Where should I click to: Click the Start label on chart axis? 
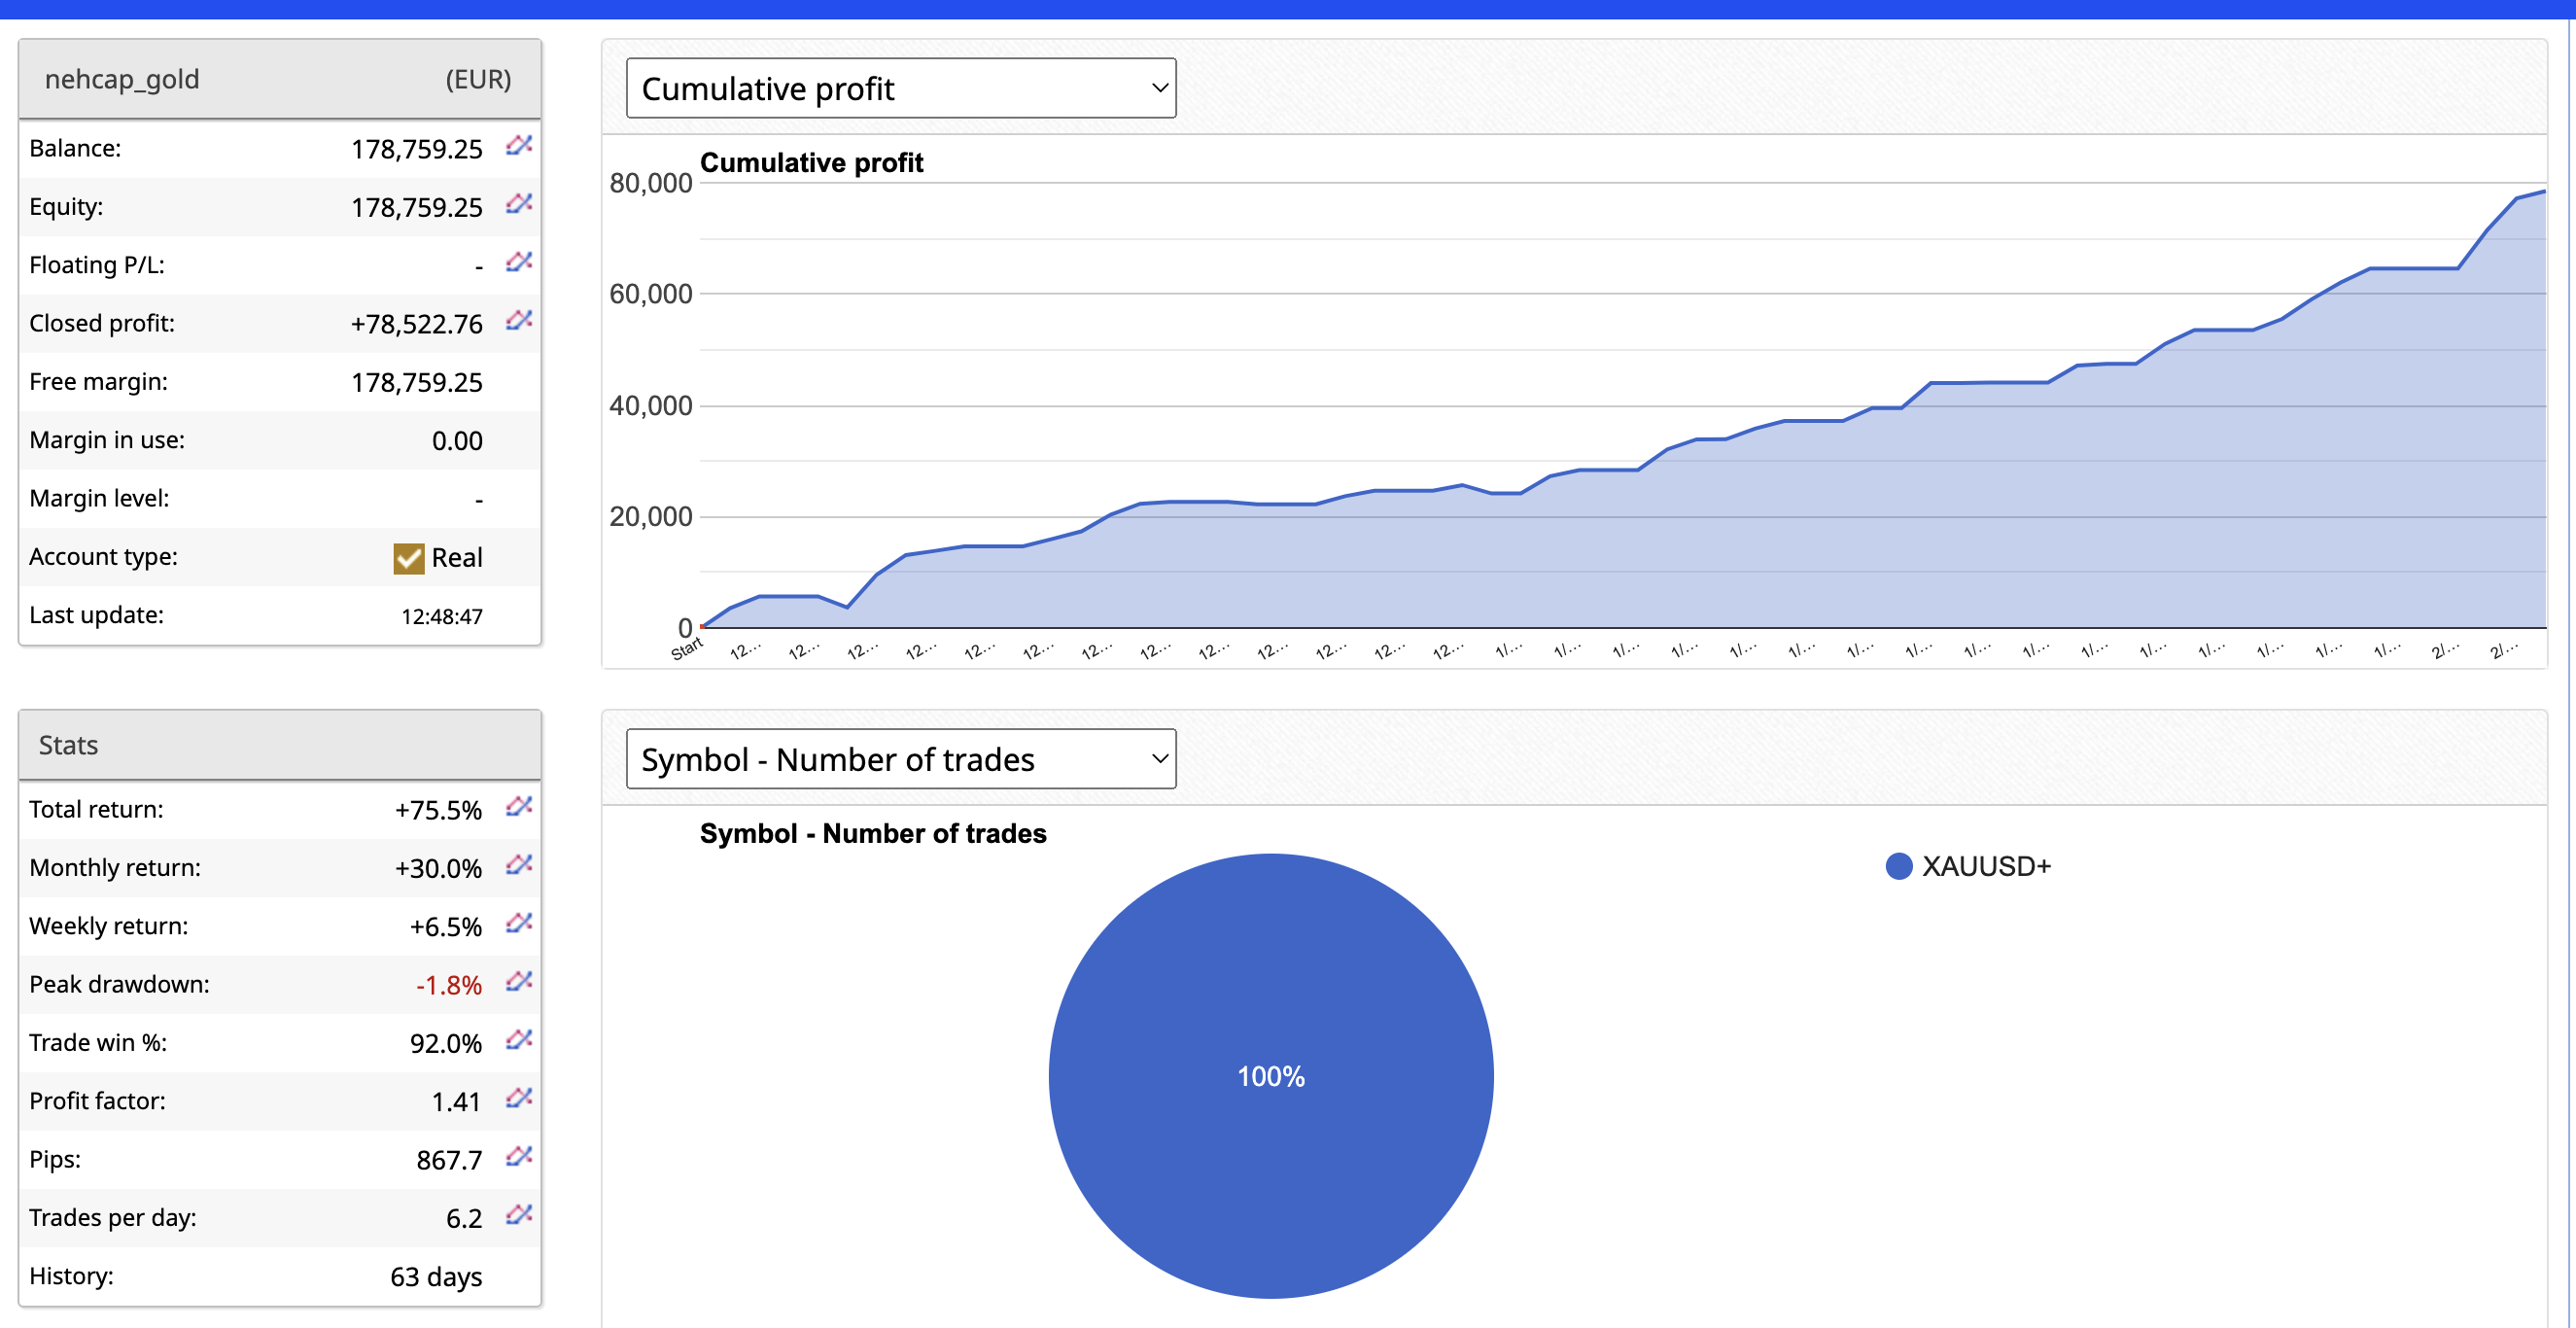(687, 650)
